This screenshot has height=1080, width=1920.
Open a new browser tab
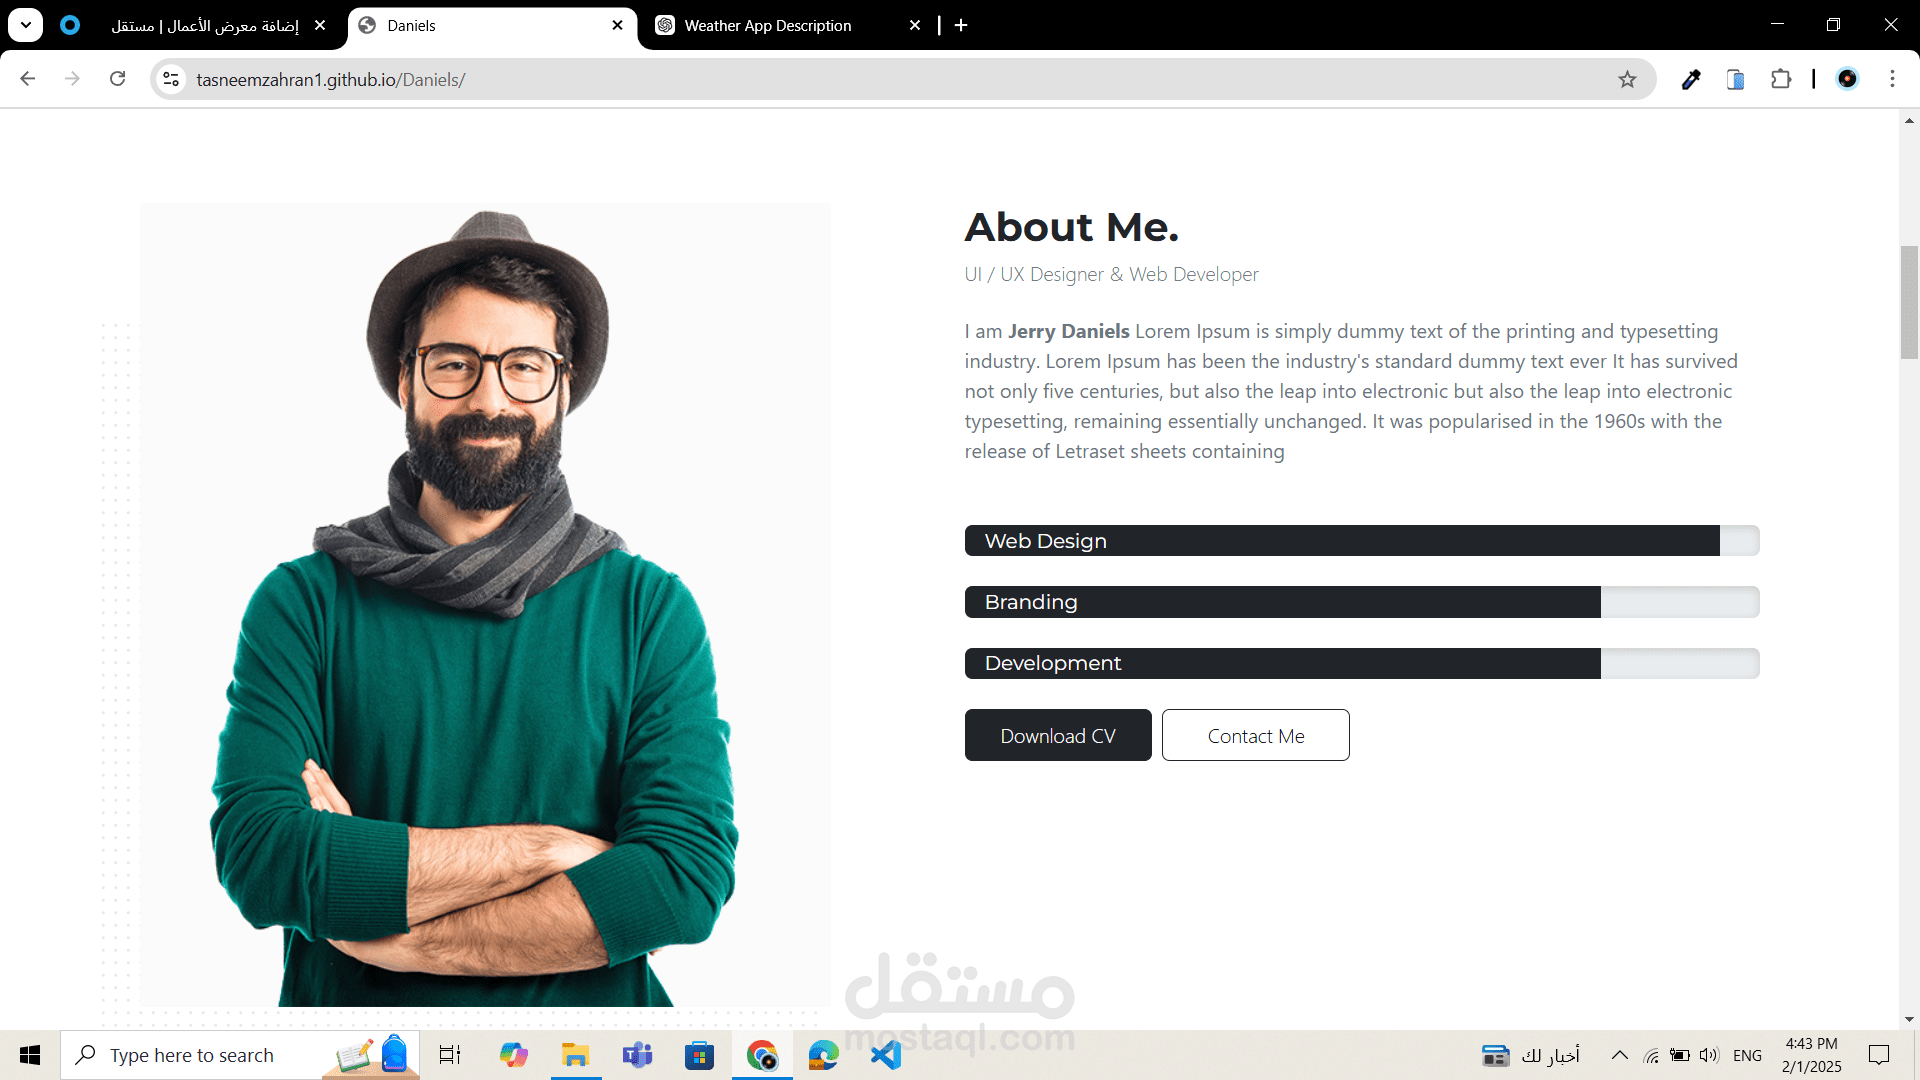pos(961,26)
